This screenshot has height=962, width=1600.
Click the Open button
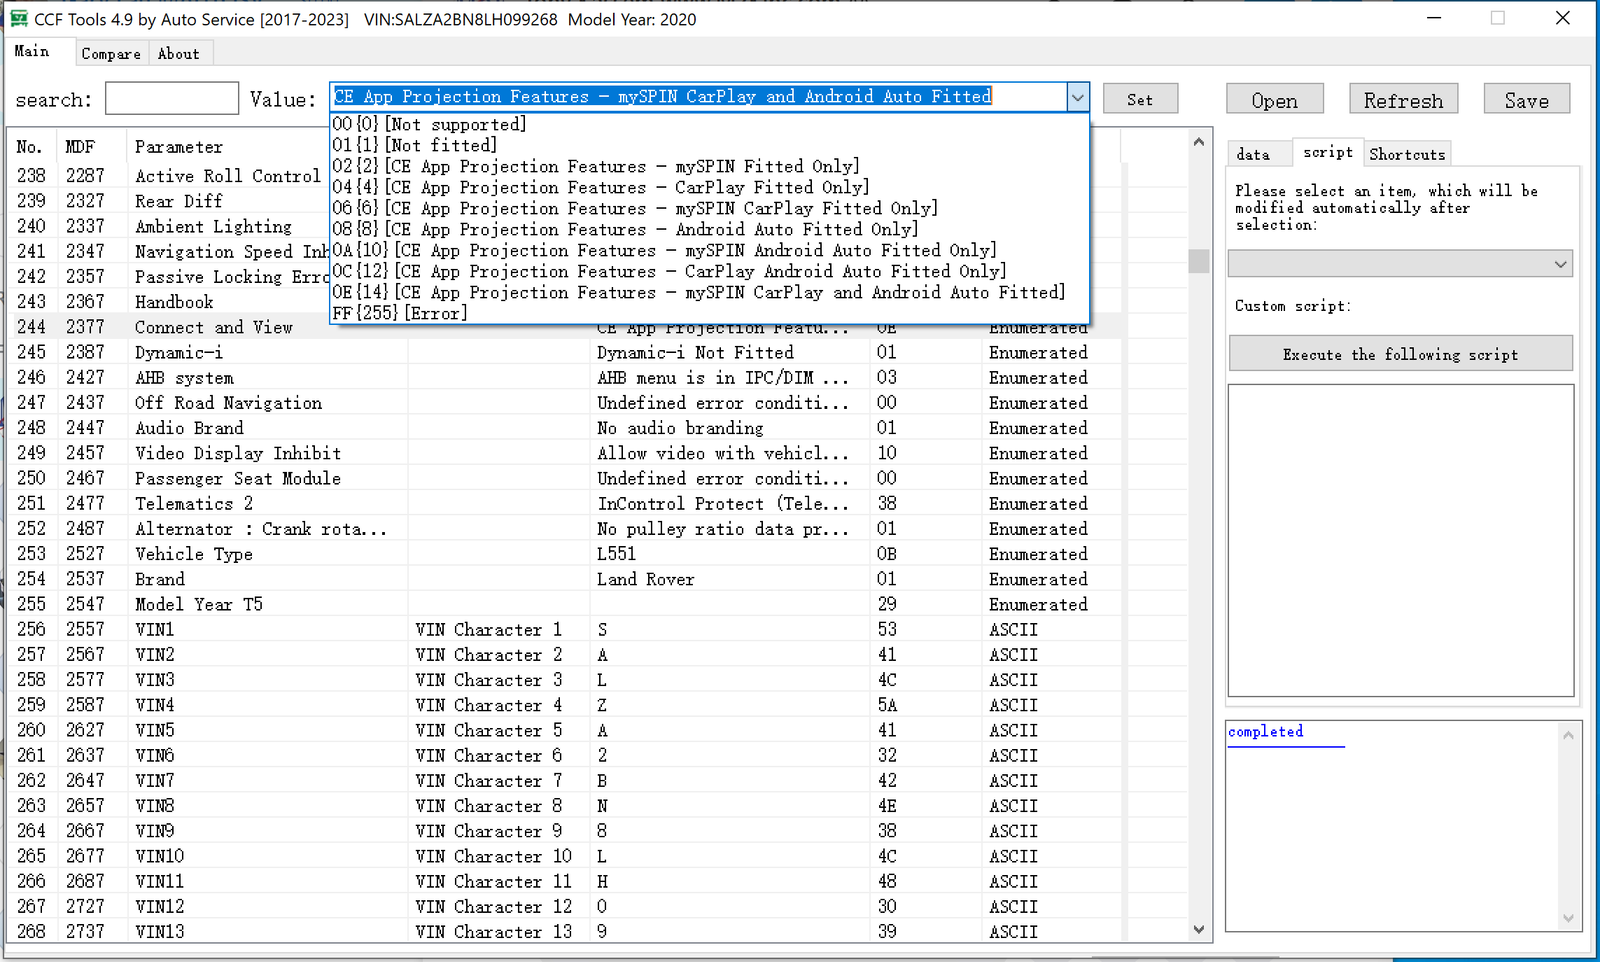click(1275, 100)
